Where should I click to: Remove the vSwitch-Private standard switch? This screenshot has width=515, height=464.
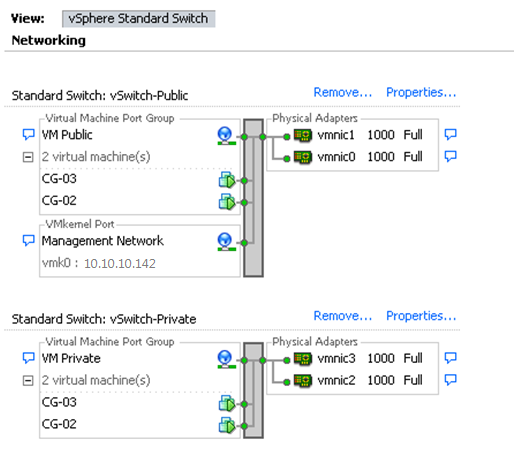pyautogui.click(x=343, y=316)
